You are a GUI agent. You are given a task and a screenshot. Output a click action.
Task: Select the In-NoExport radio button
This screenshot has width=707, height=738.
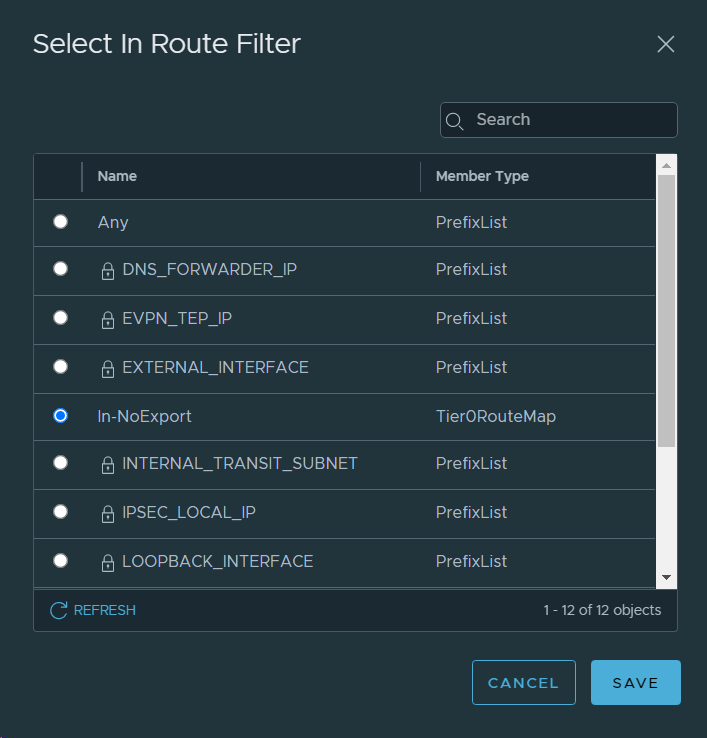[61, 415]
